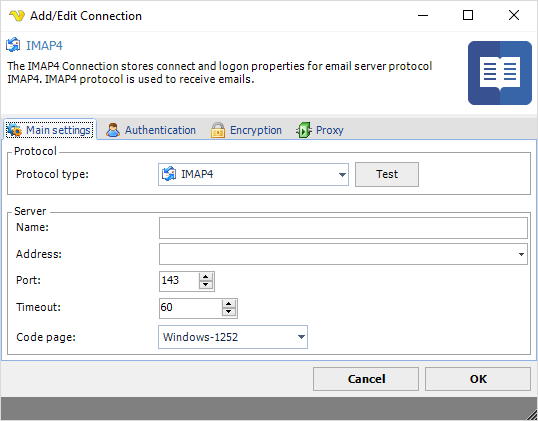Open the Encryption tab
Image resolution: width=538 pixels, height=421 pixels.
coord(246,130)
